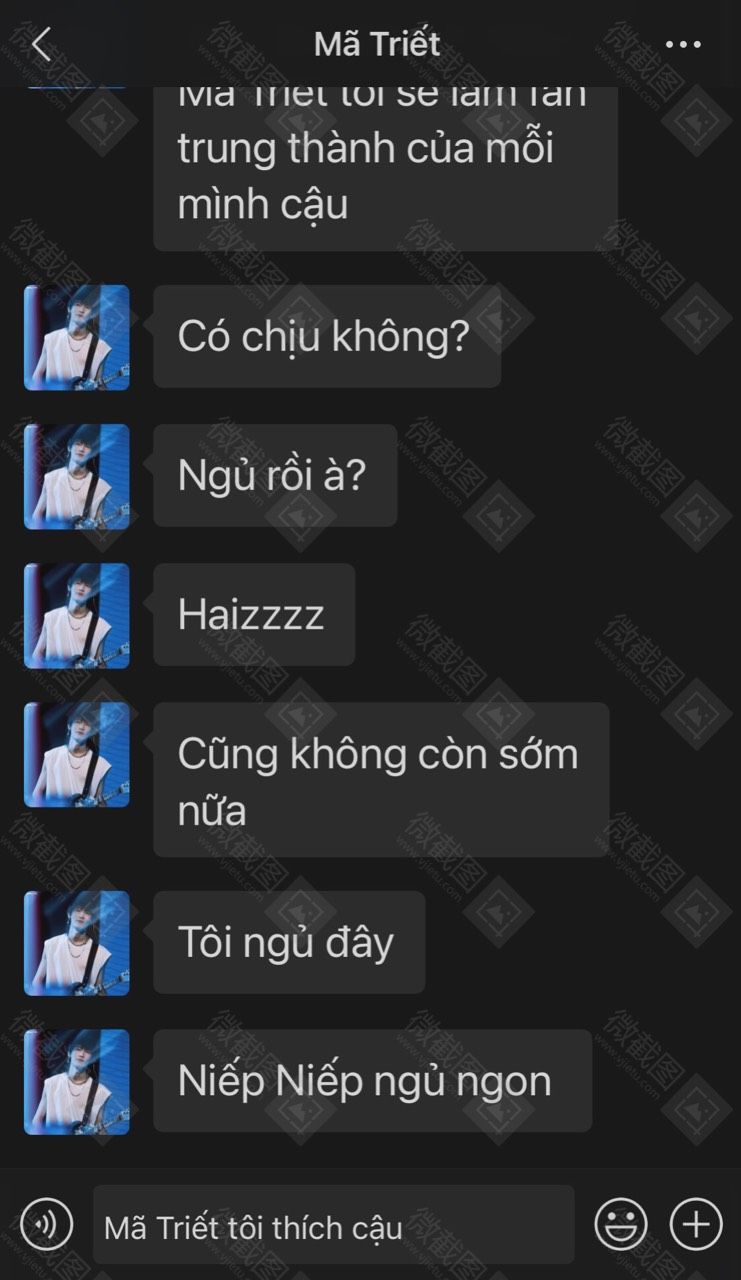Viewport: 741px width, 1280px height.
Task: Tap the Mã Triết chat title
Action: (x=377, y=44)
